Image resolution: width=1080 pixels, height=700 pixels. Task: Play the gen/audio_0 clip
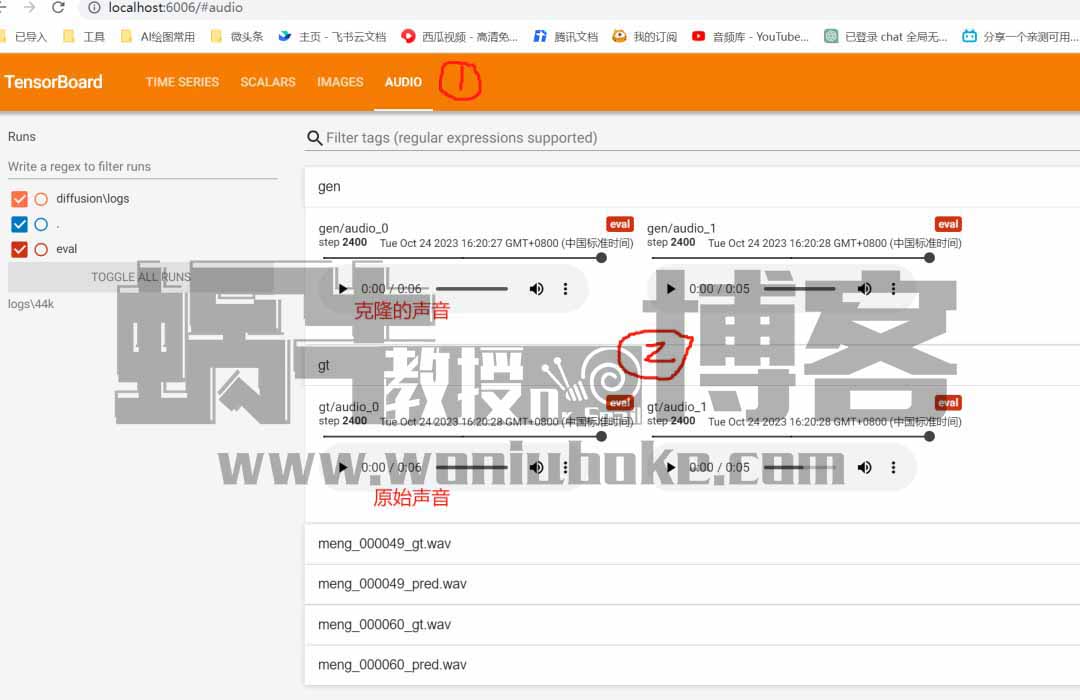click(343, 289)
